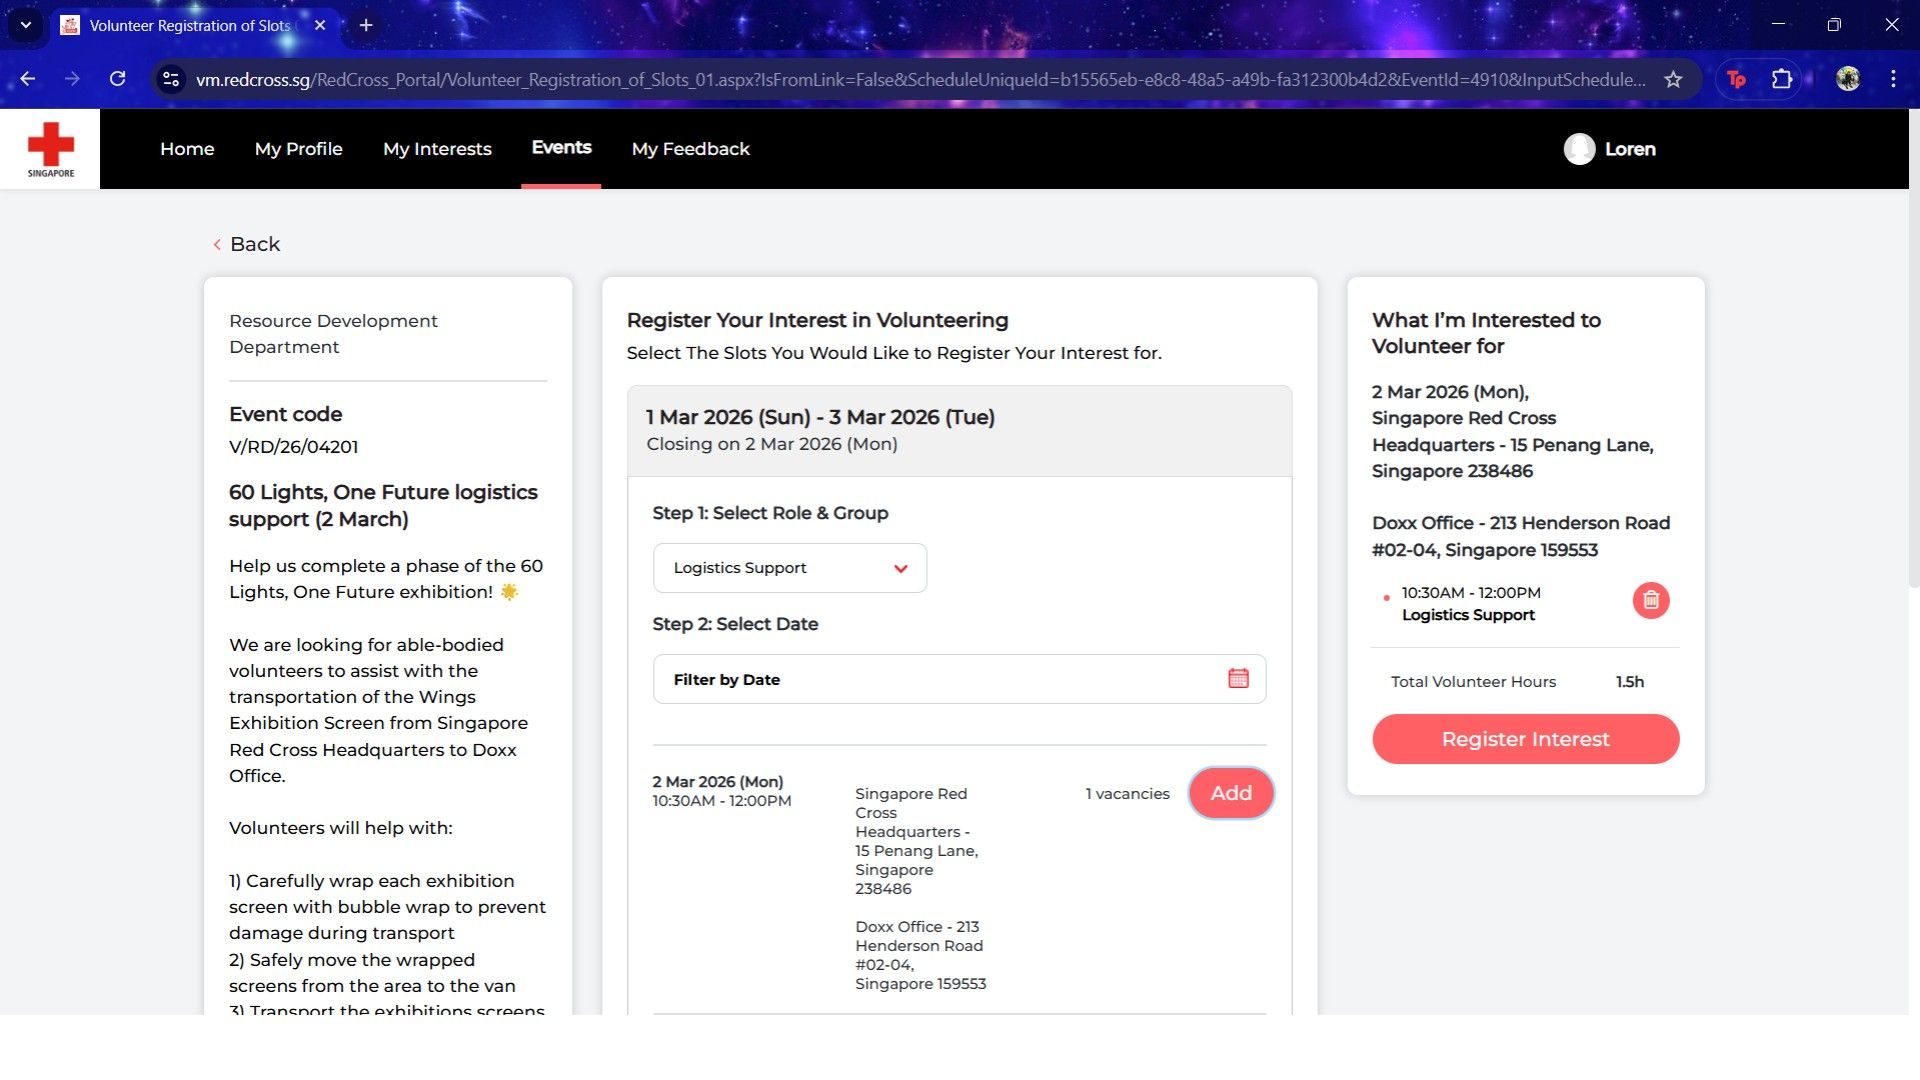Open the Extensions puzzle menu
The image size is (1920, 1080).
(1782, 79)
